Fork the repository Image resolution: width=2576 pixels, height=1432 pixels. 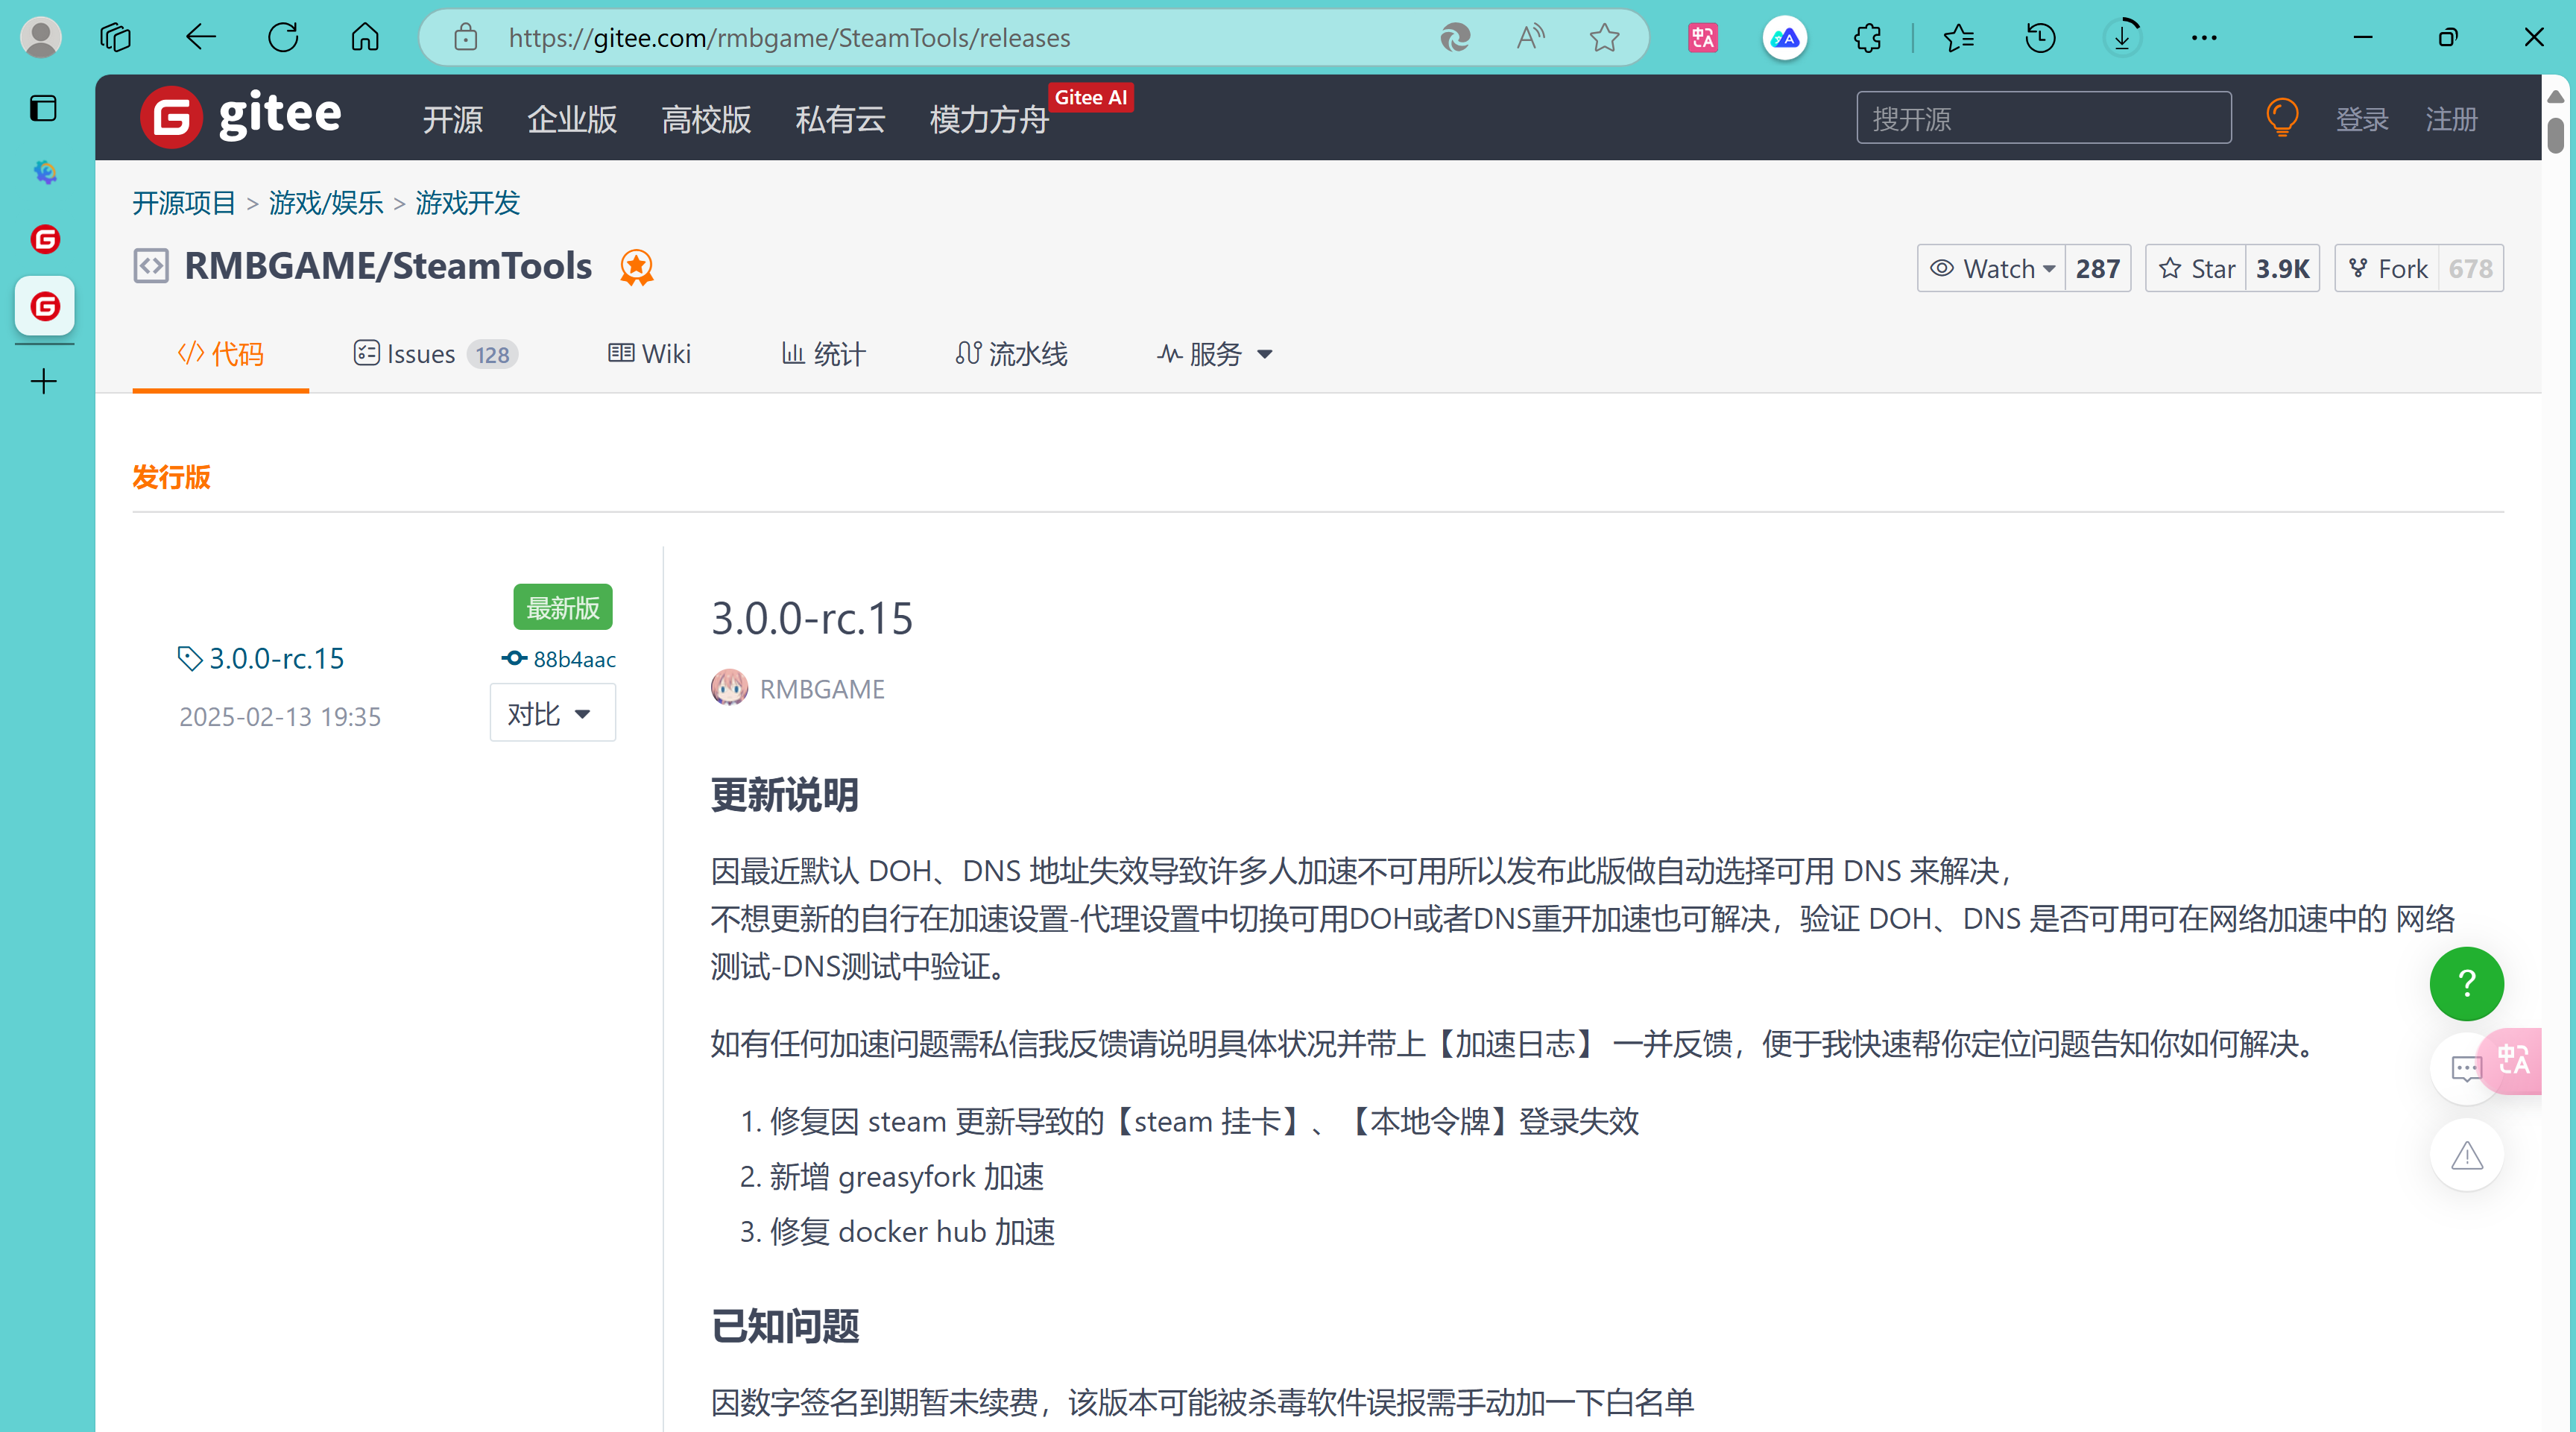point(2387,268)
